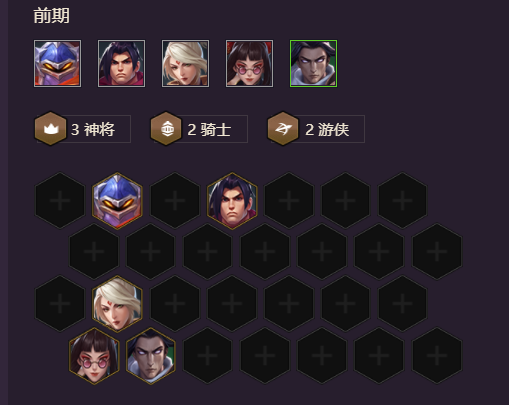Select blonde woman hex on third board row
Viewport: 509px width, 405px height.
pyautogui.click(x=117, y=304)
